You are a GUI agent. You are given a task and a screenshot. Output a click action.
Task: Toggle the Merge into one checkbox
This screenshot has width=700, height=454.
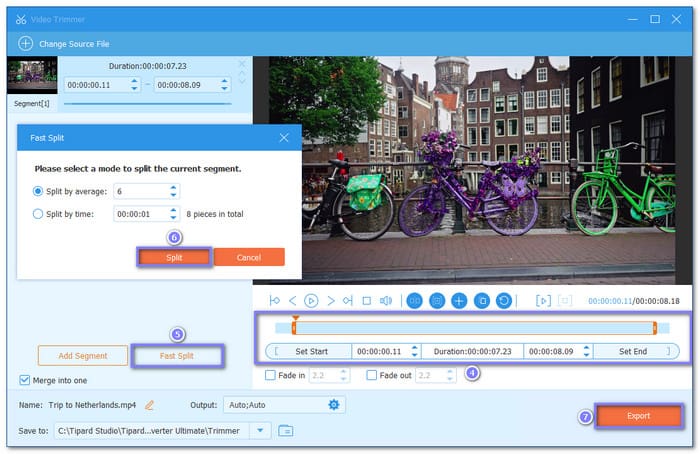(x=25, y=380)
